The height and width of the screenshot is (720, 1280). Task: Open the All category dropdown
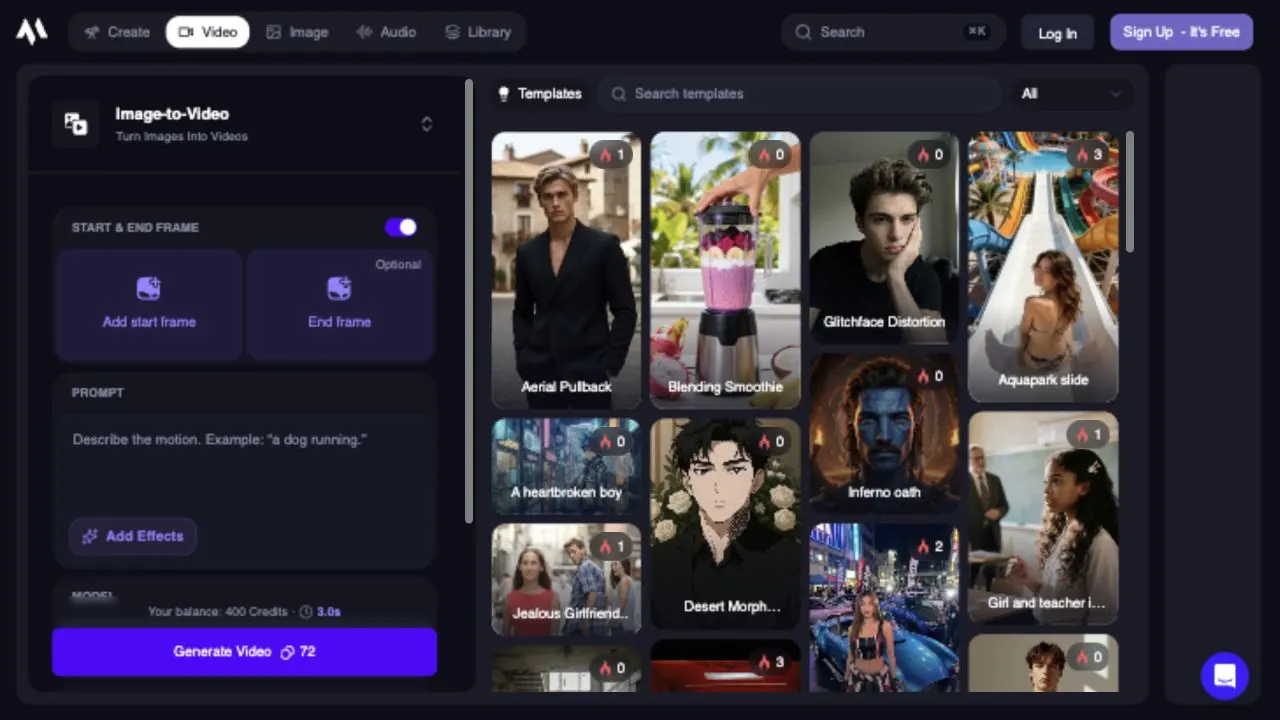pyautogui.click(x=1072, y=94)
